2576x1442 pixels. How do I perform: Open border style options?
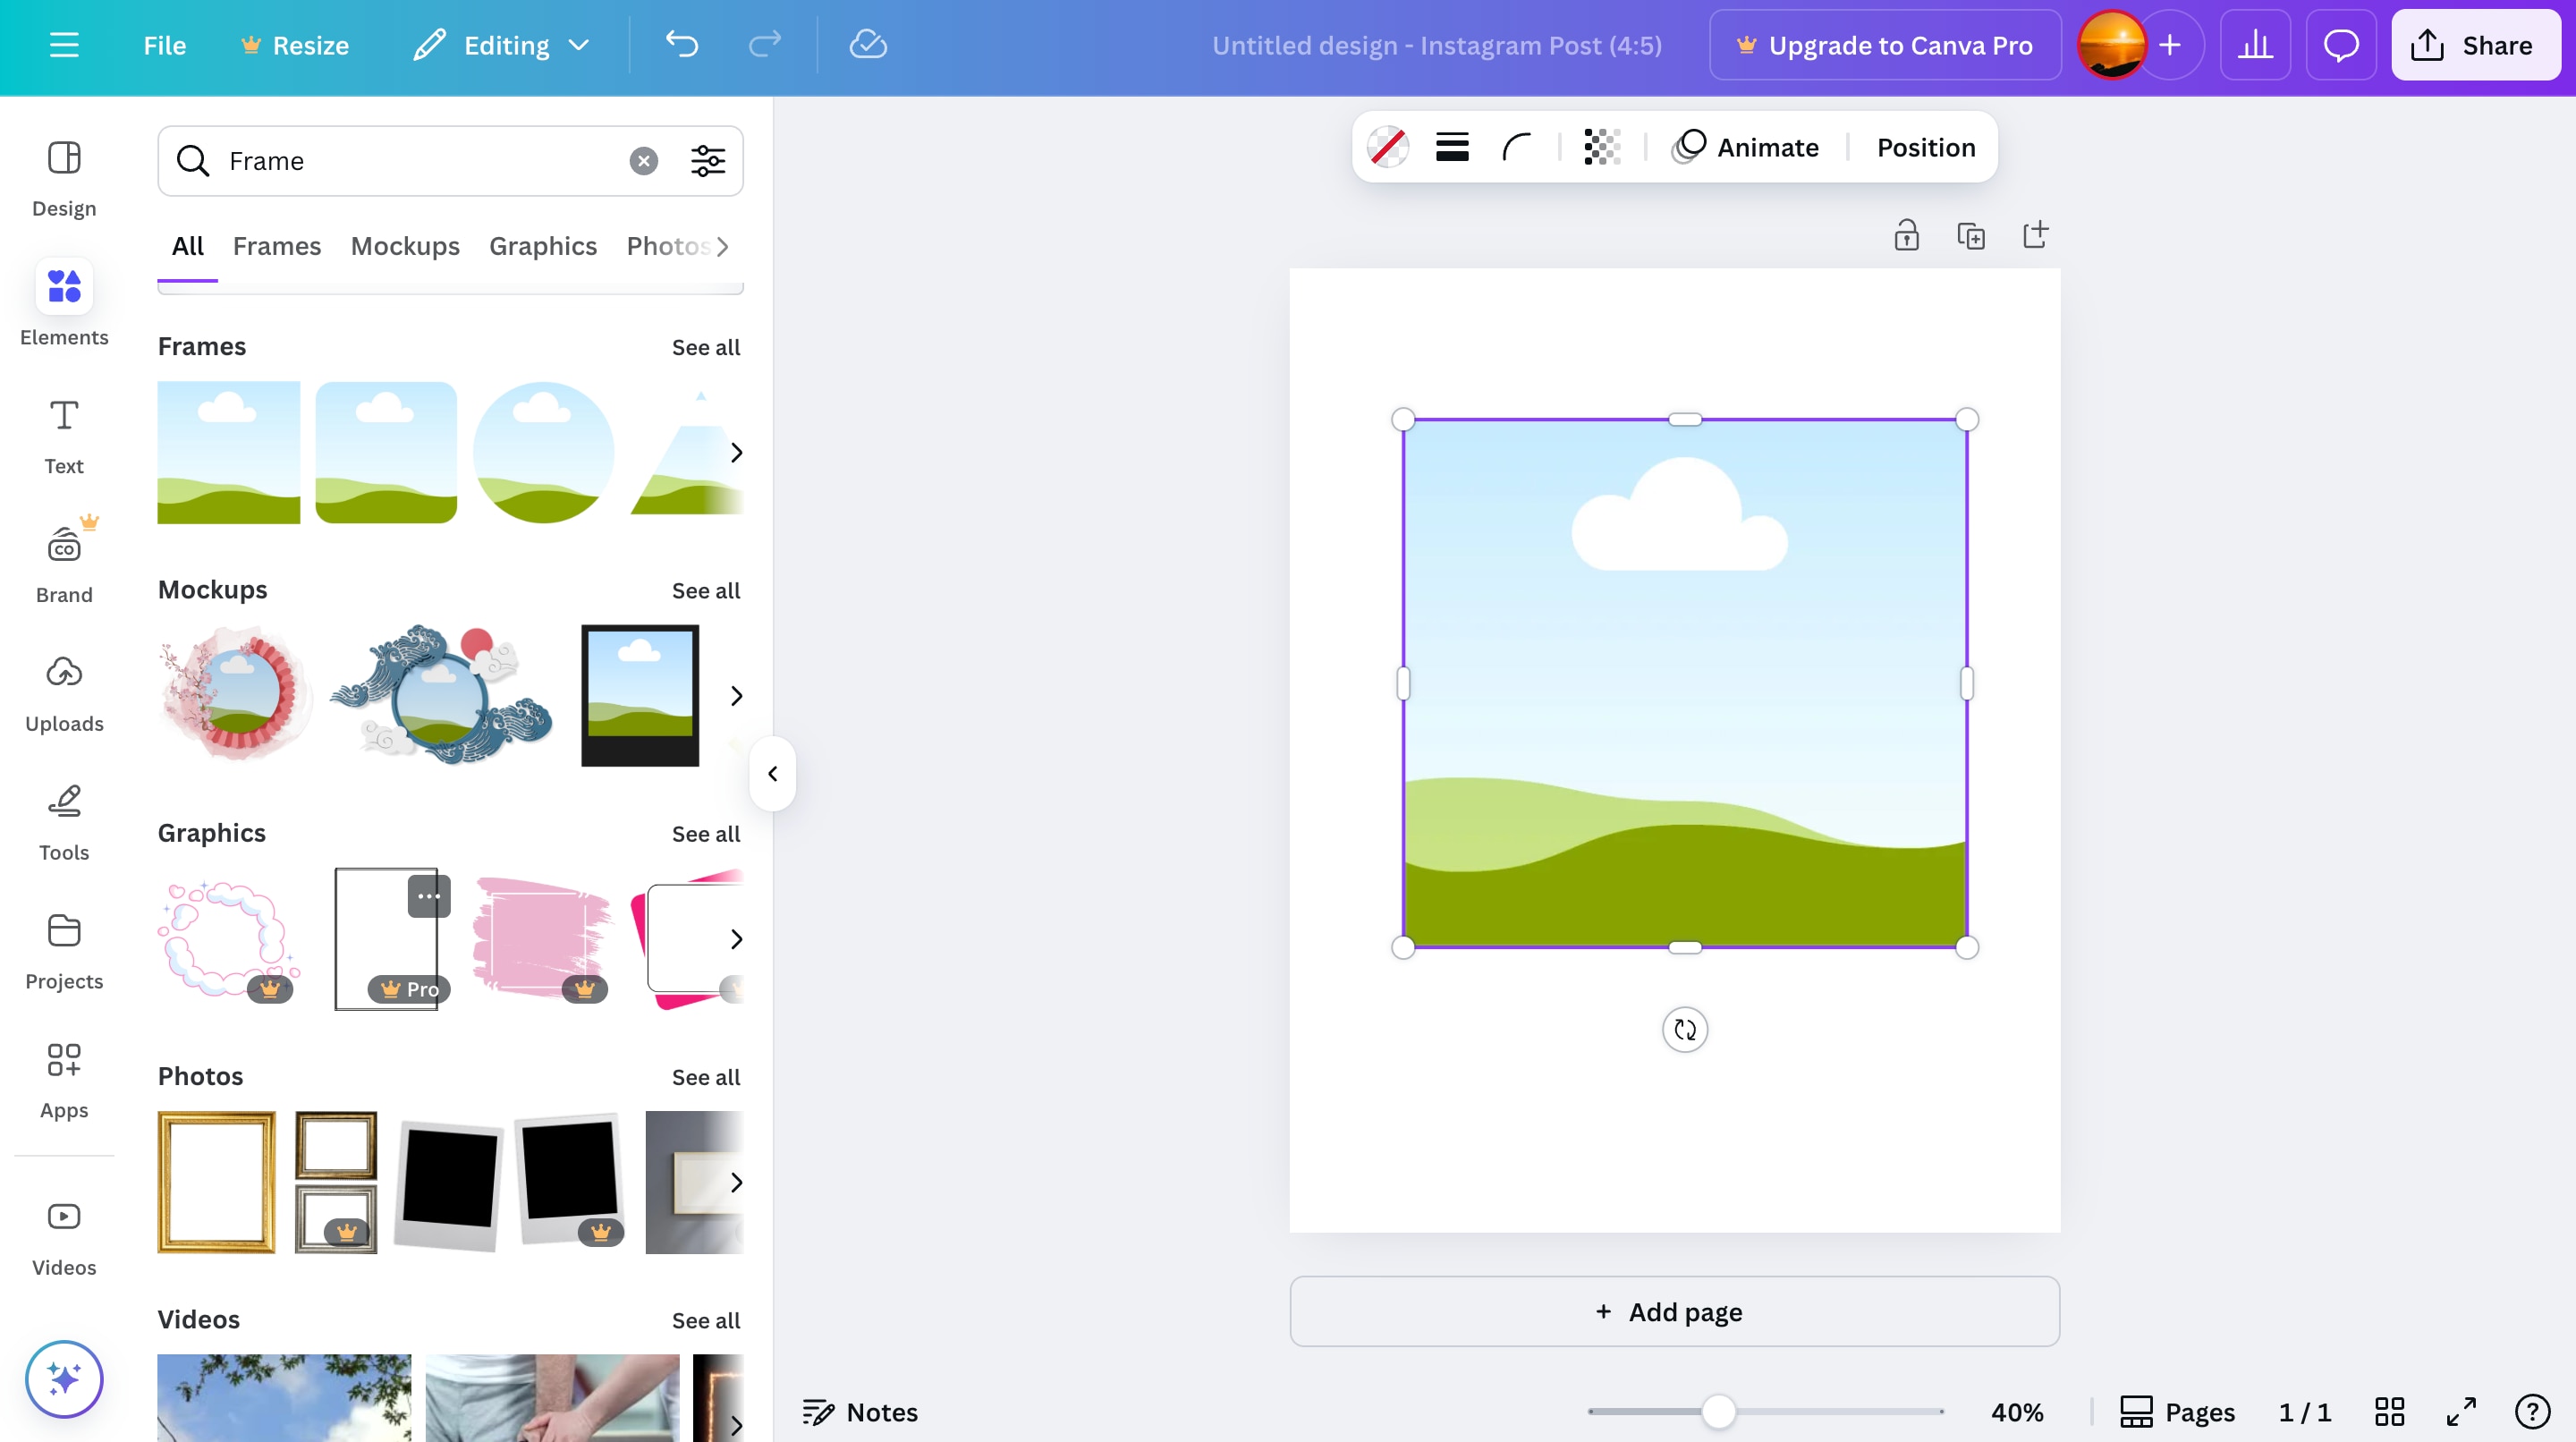pos(1452,147)
